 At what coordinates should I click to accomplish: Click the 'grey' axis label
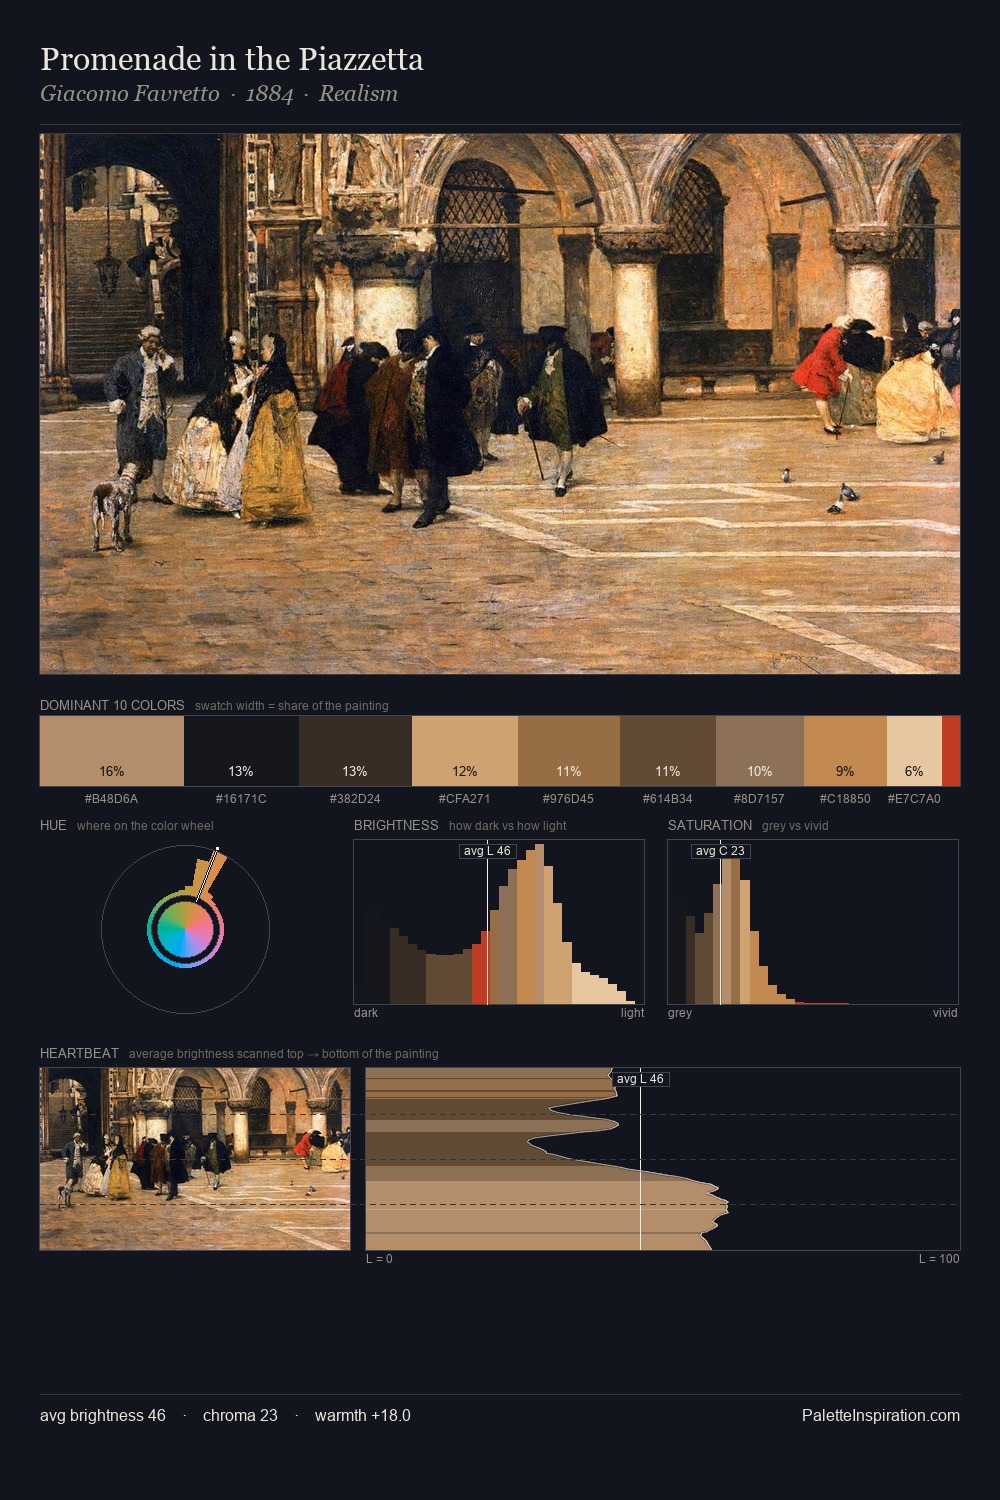tap(680, 1013)
